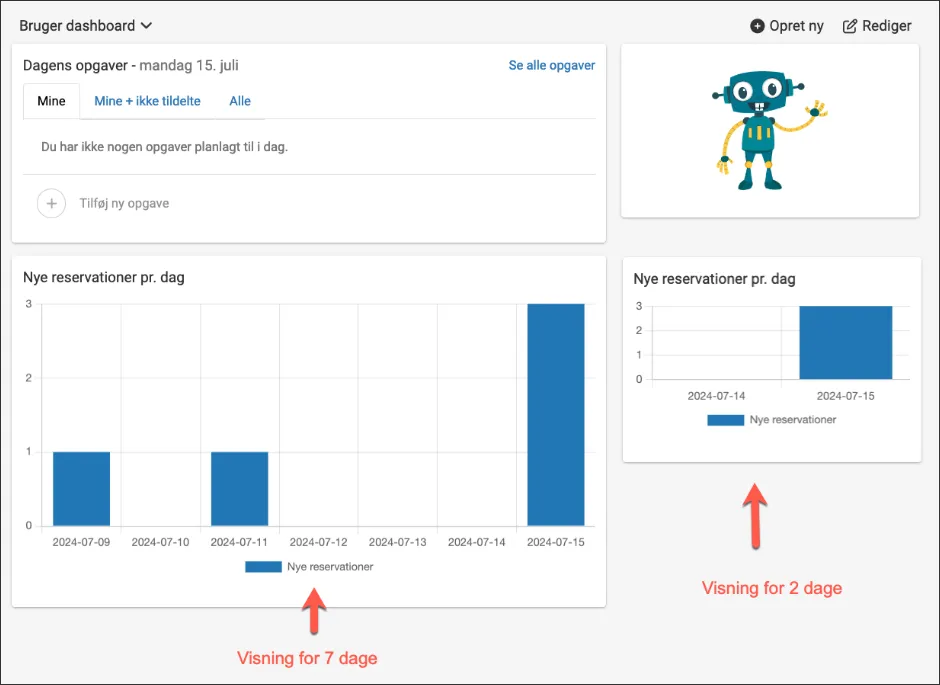Viewport: 940px width, 685px height.
Task: Click the Rediger button
Action: coord(877,26)
